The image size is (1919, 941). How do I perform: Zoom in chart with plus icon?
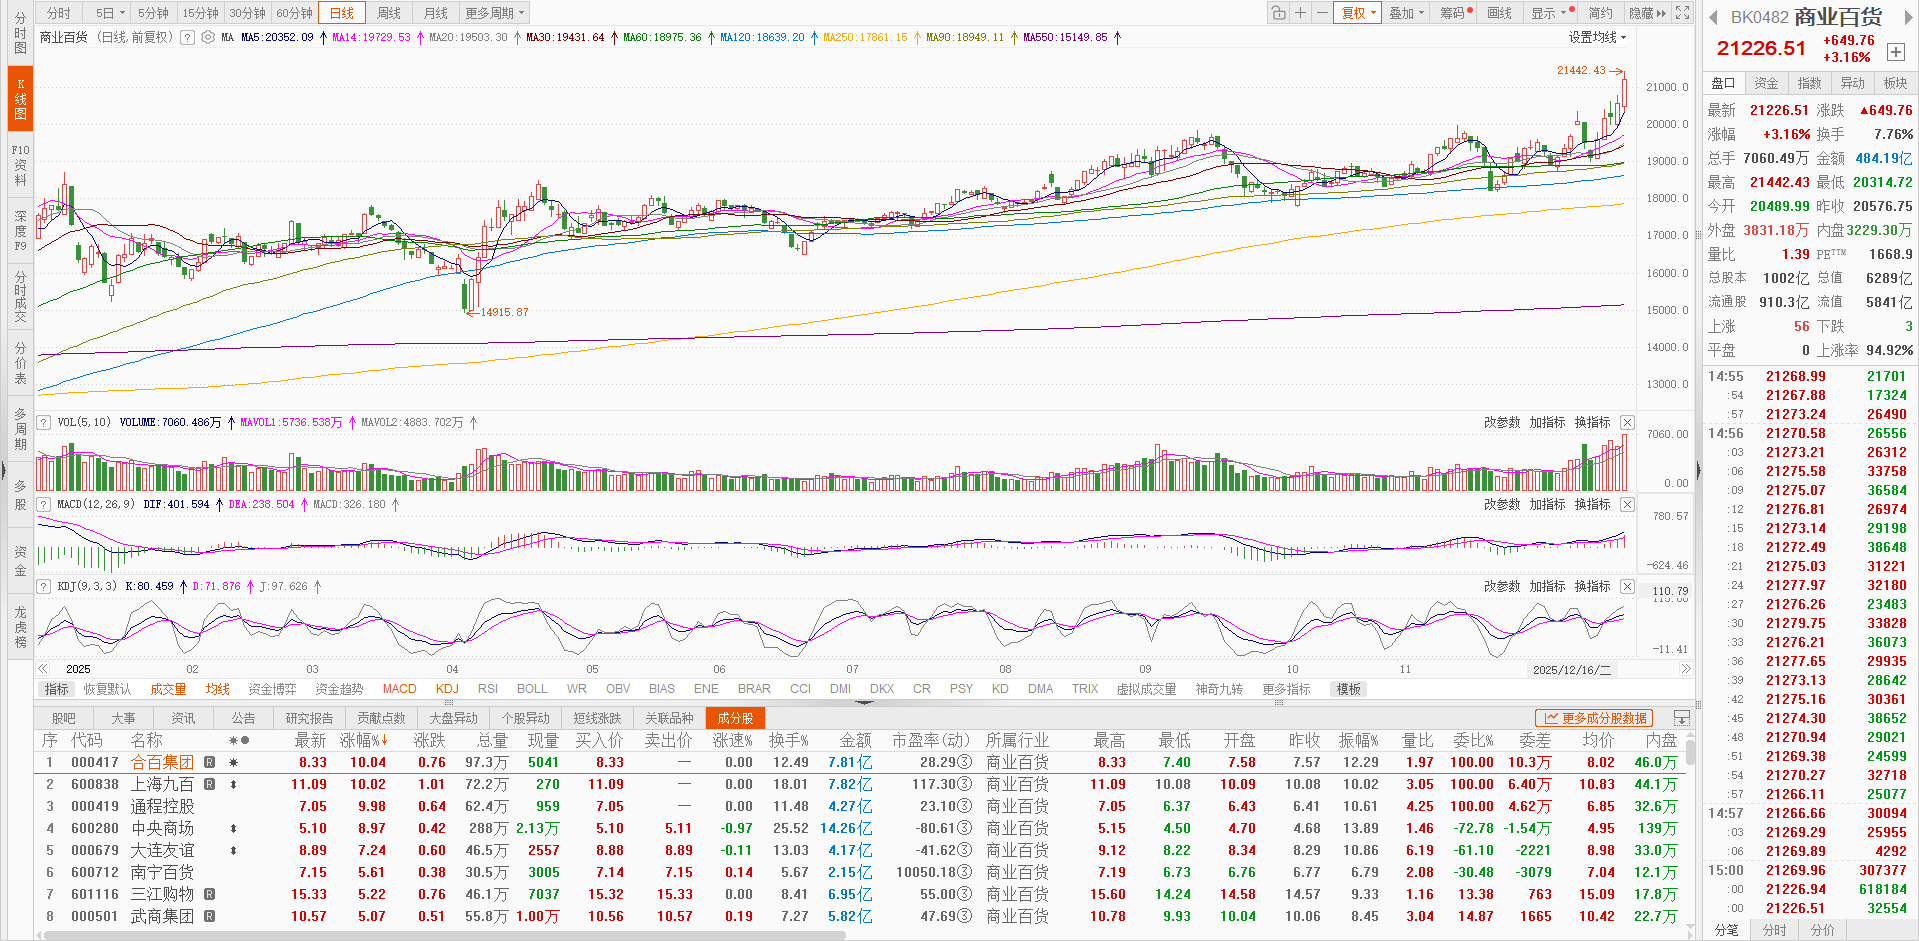(1300, 13)
